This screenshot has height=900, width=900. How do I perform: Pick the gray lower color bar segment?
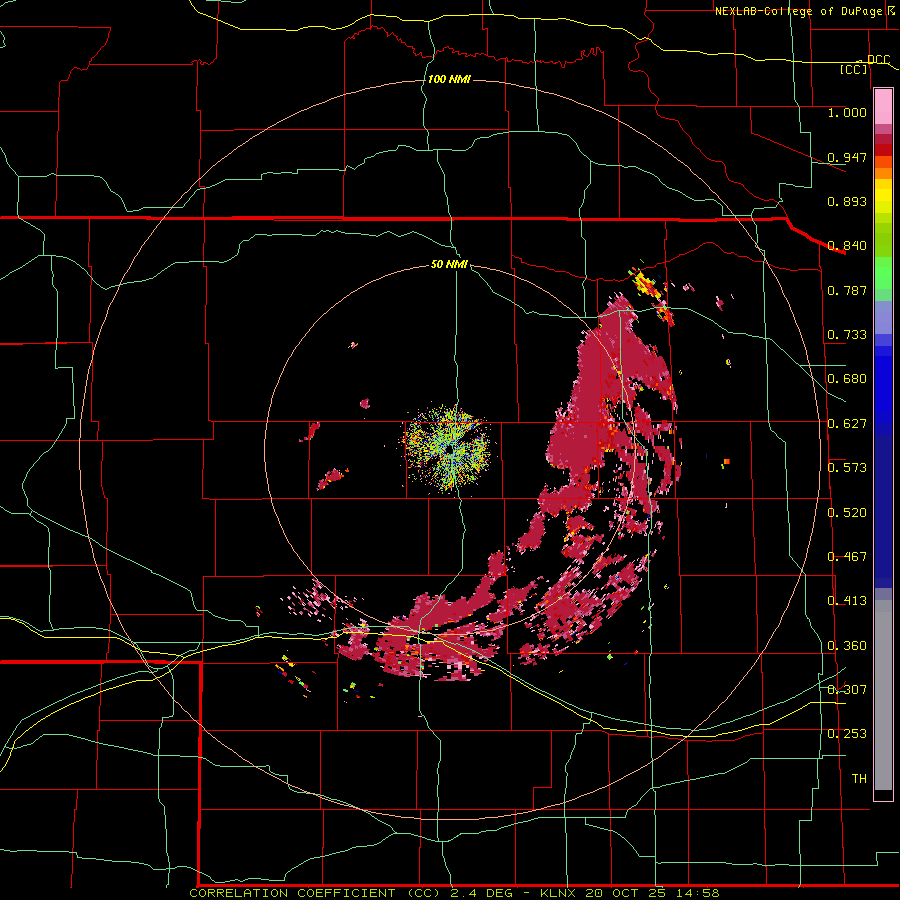pos(883,695)
